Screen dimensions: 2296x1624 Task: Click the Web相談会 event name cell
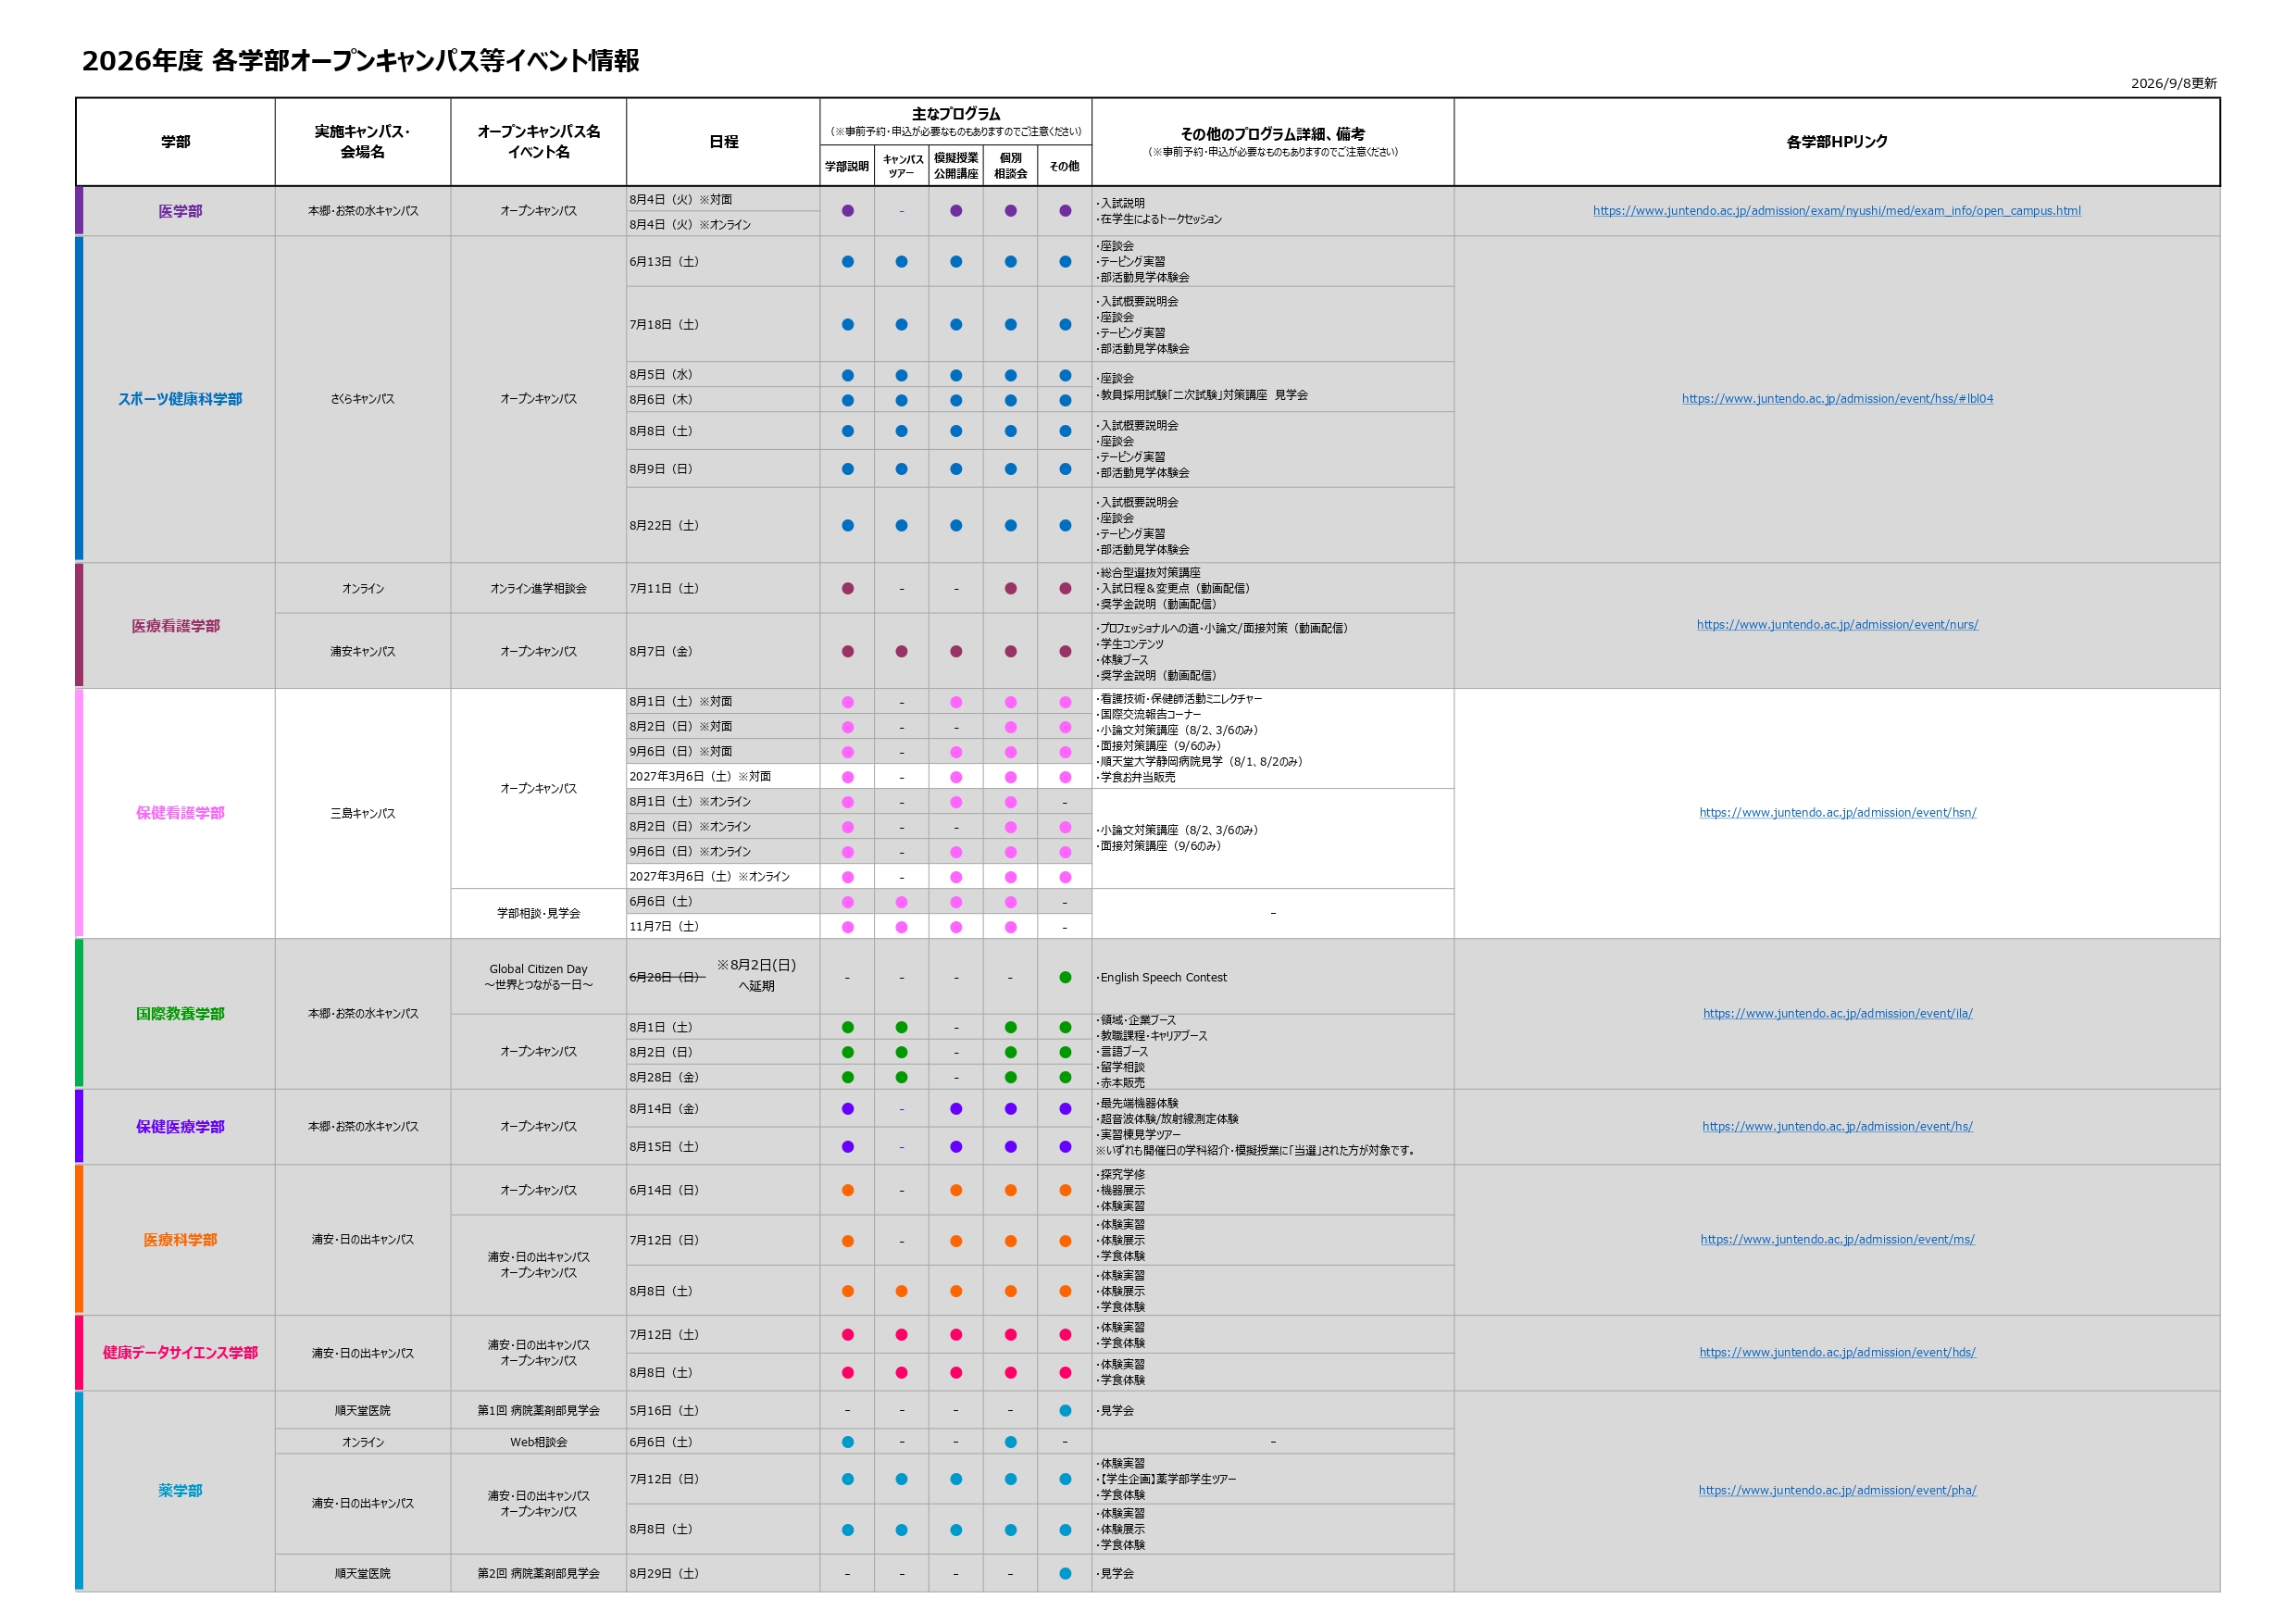click(539, 1442)
